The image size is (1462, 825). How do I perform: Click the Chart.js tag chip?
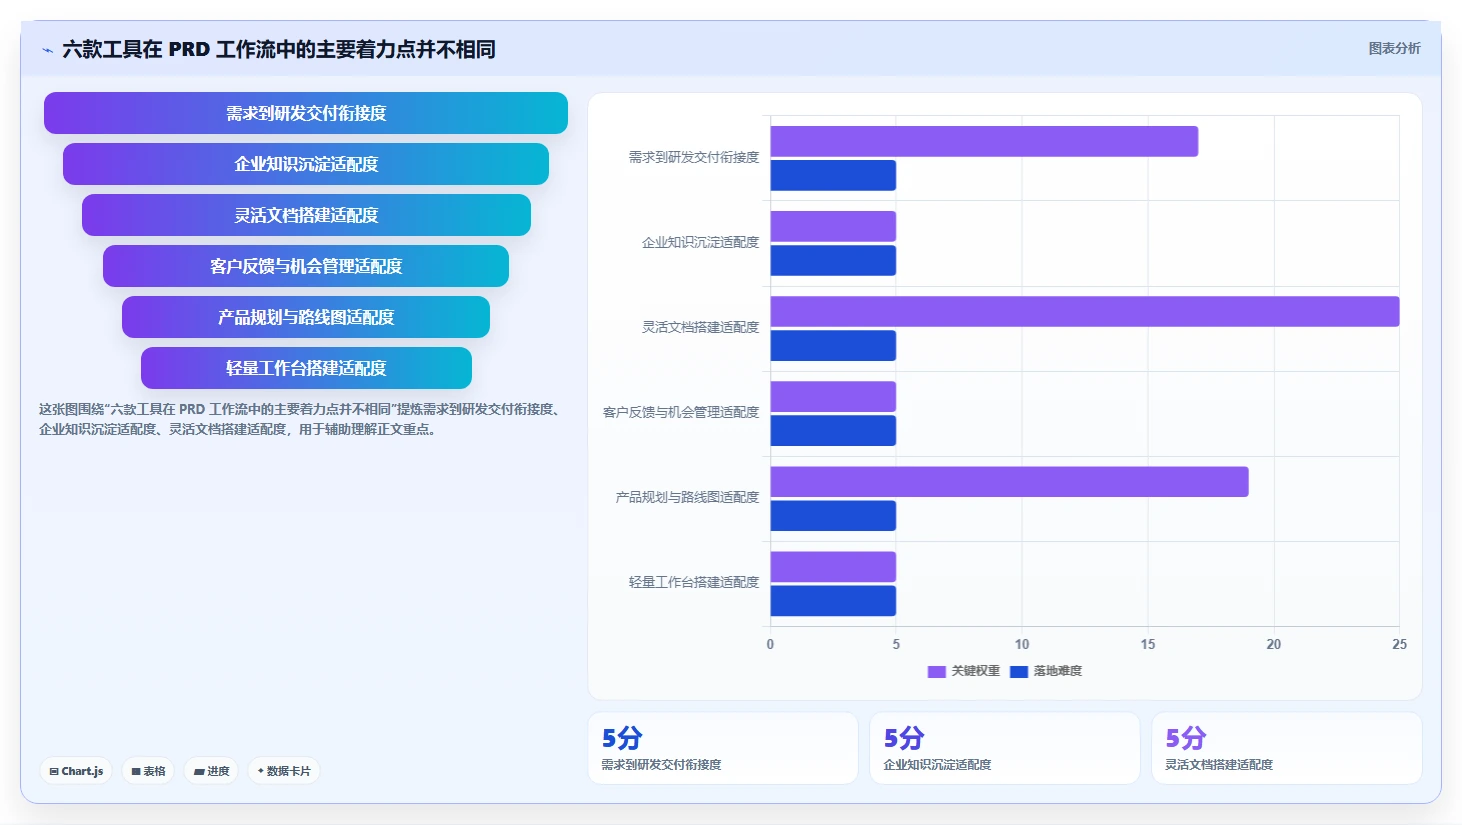(x=76, y=771)
